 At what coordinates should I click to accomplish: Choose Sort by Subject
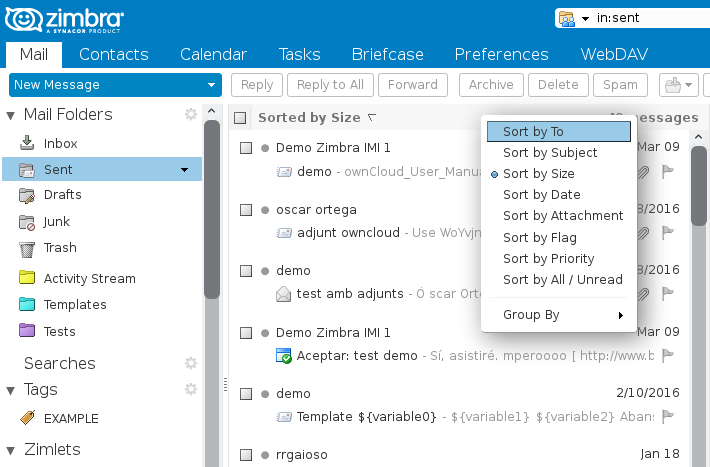(x=559, y=153)
